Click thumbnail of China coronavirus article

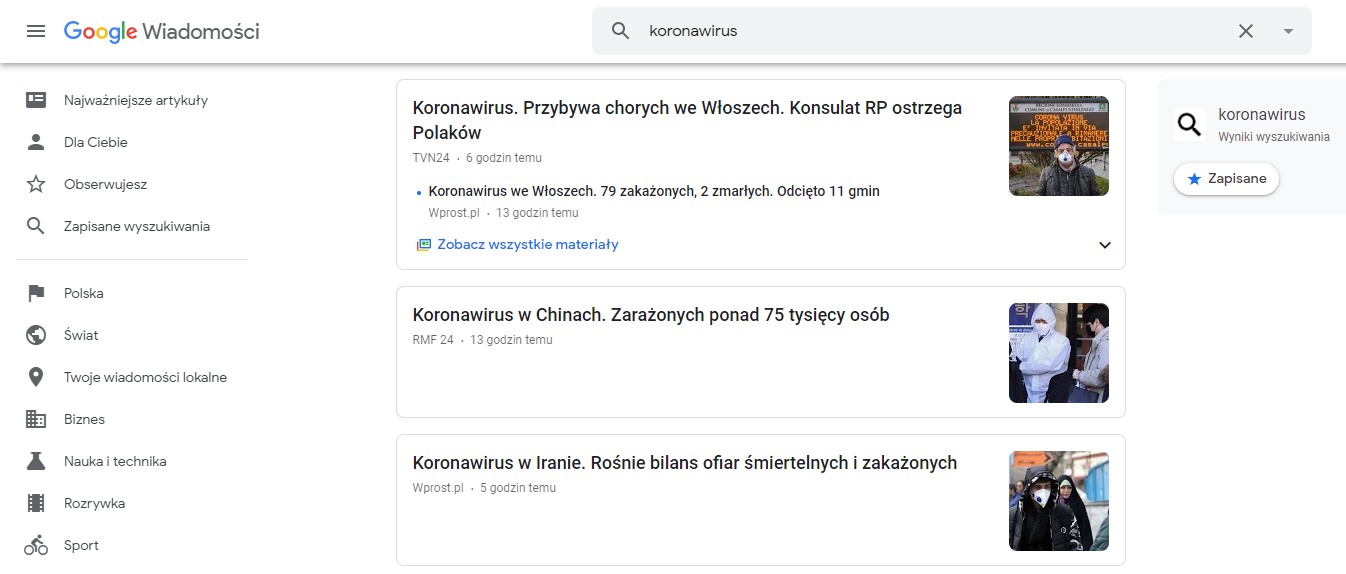pos(1059,353)
